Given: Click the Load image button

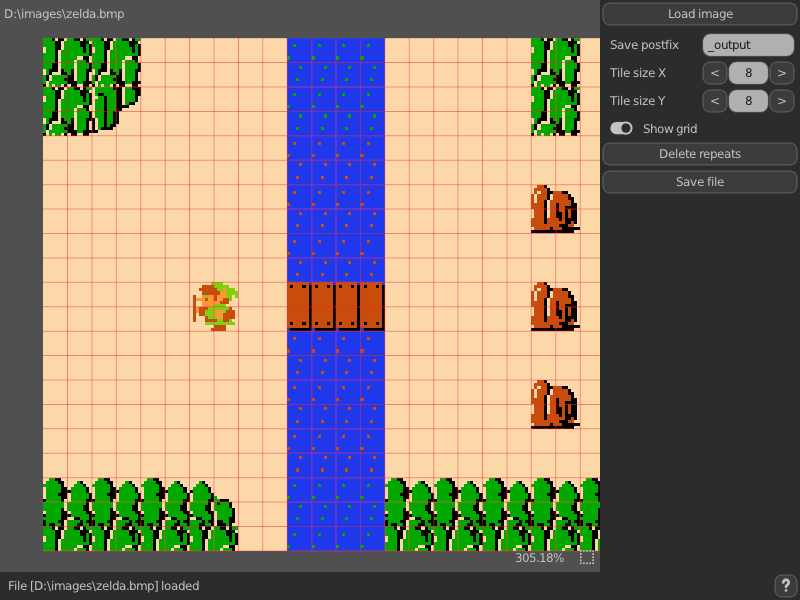Looking at the screenshot, I should [x=700, y=14].
